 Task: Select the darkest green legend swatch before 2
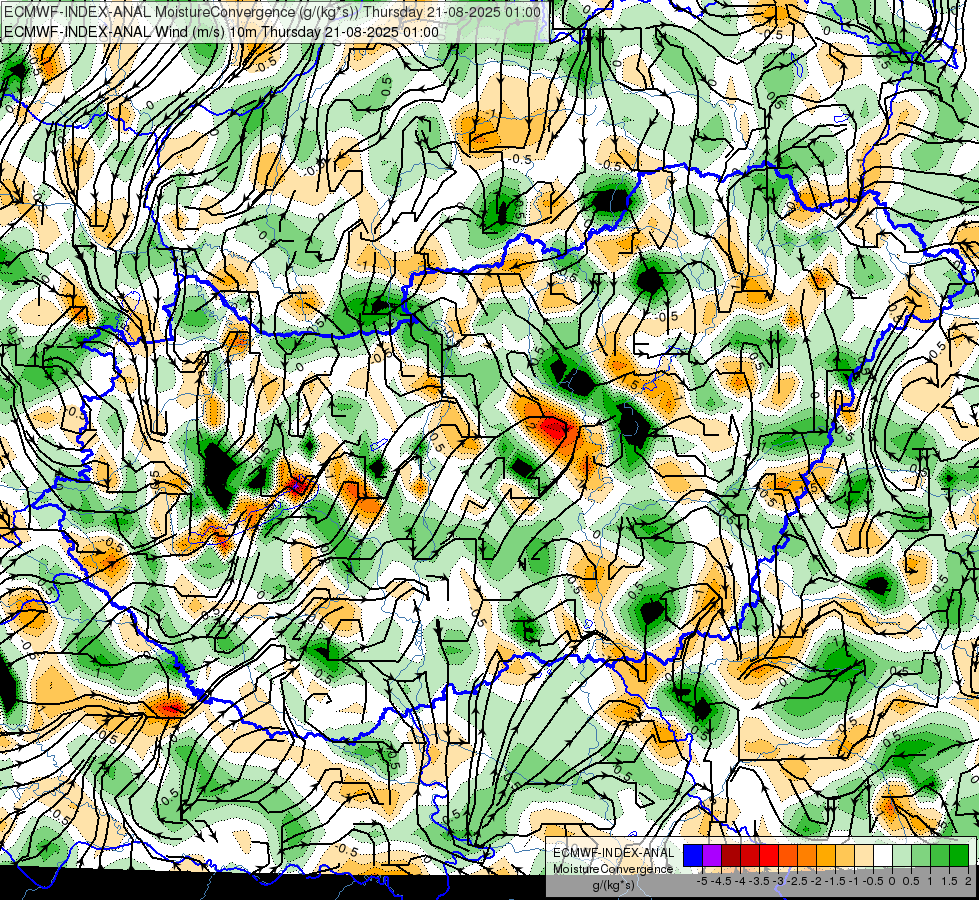tap(959, 855)
